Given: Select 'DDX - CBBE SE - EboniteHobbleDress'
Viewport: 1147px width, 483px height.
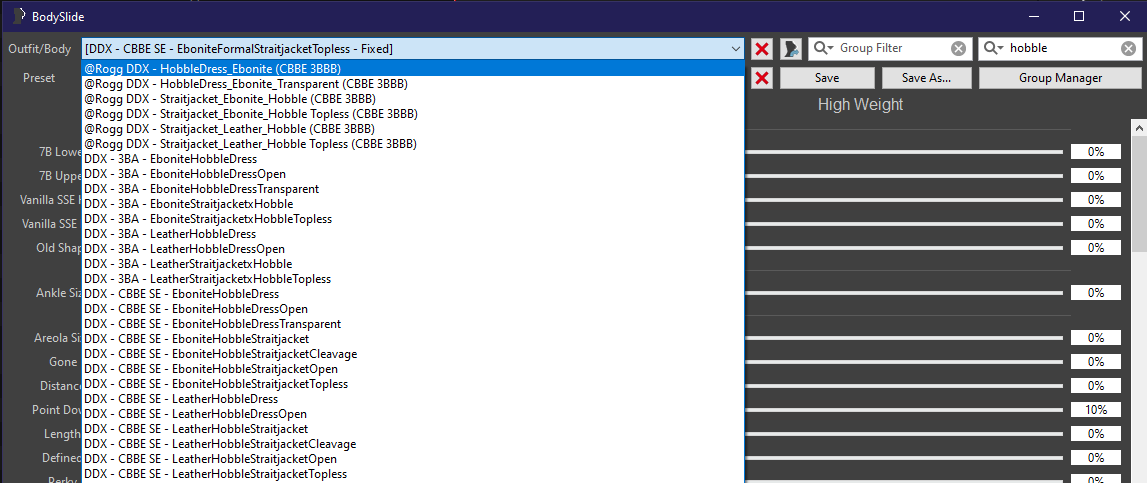Looking at the screenshot, I should pyautogui.click(x=413, y=294).
